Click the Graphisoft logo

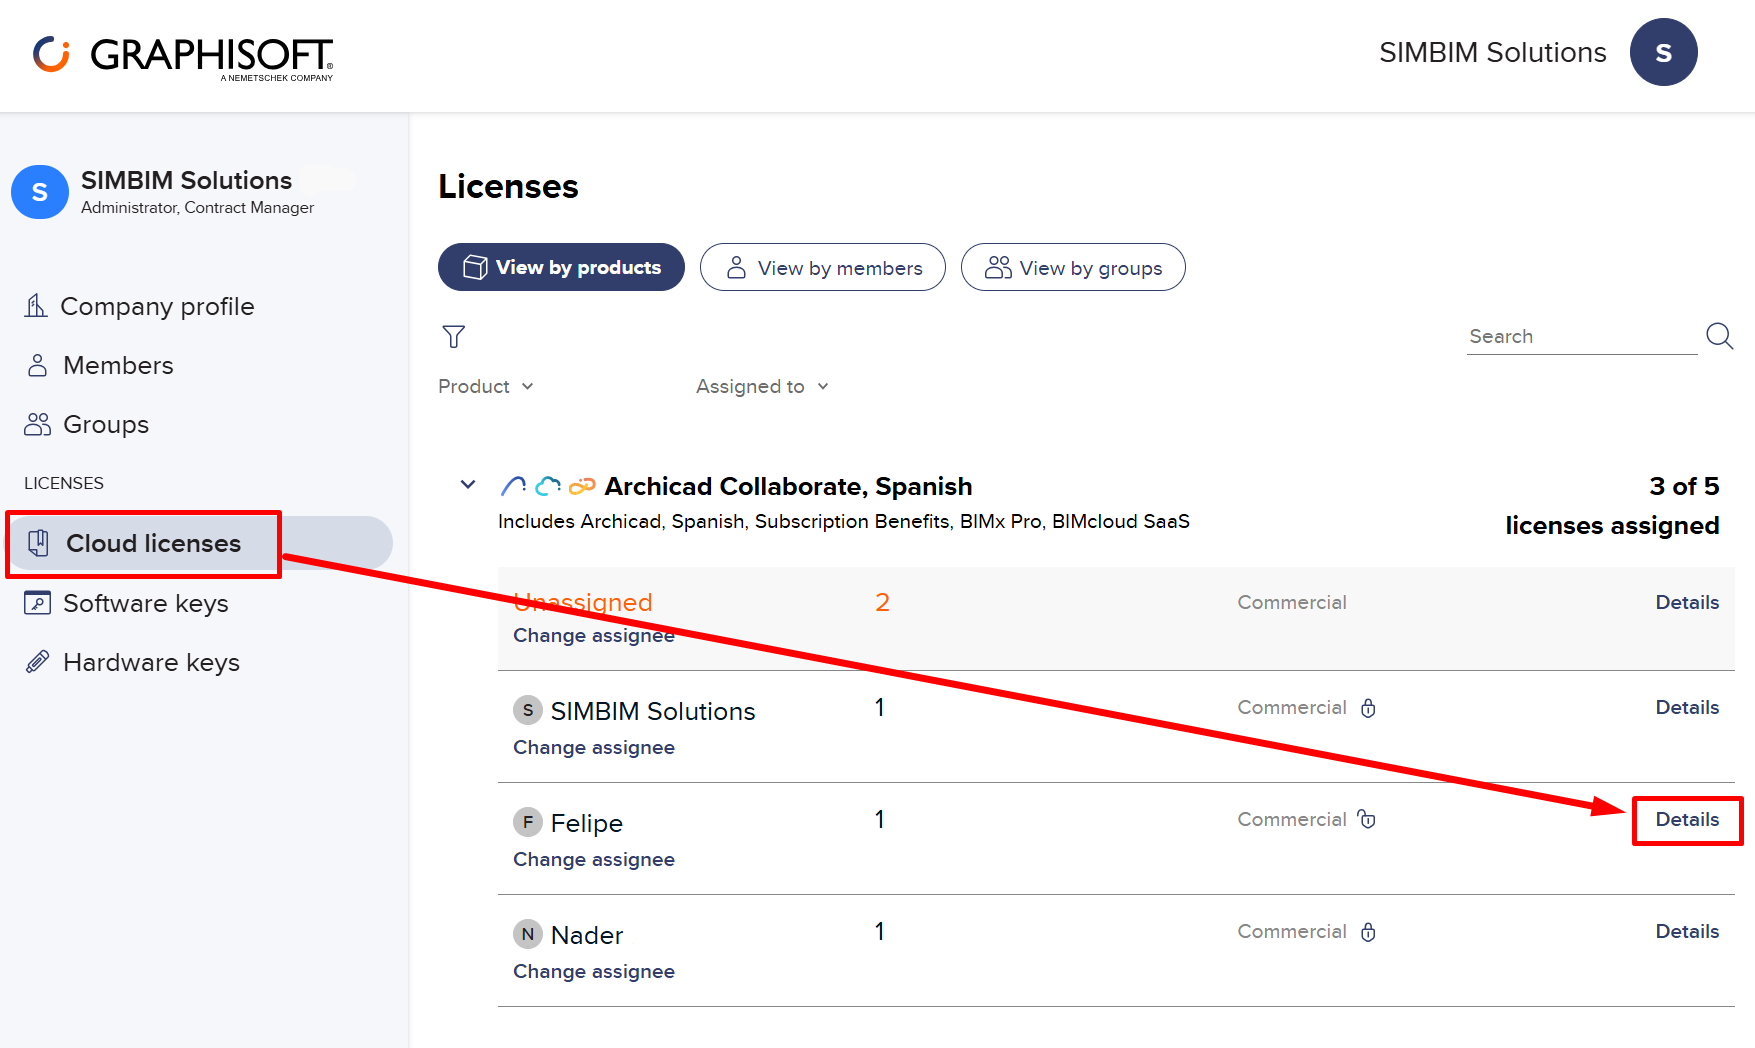point(183,56)
